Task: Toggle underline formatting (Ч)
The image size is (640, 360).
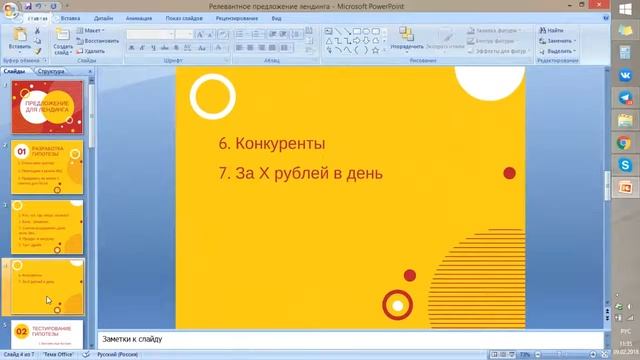Action: point(153,48)
